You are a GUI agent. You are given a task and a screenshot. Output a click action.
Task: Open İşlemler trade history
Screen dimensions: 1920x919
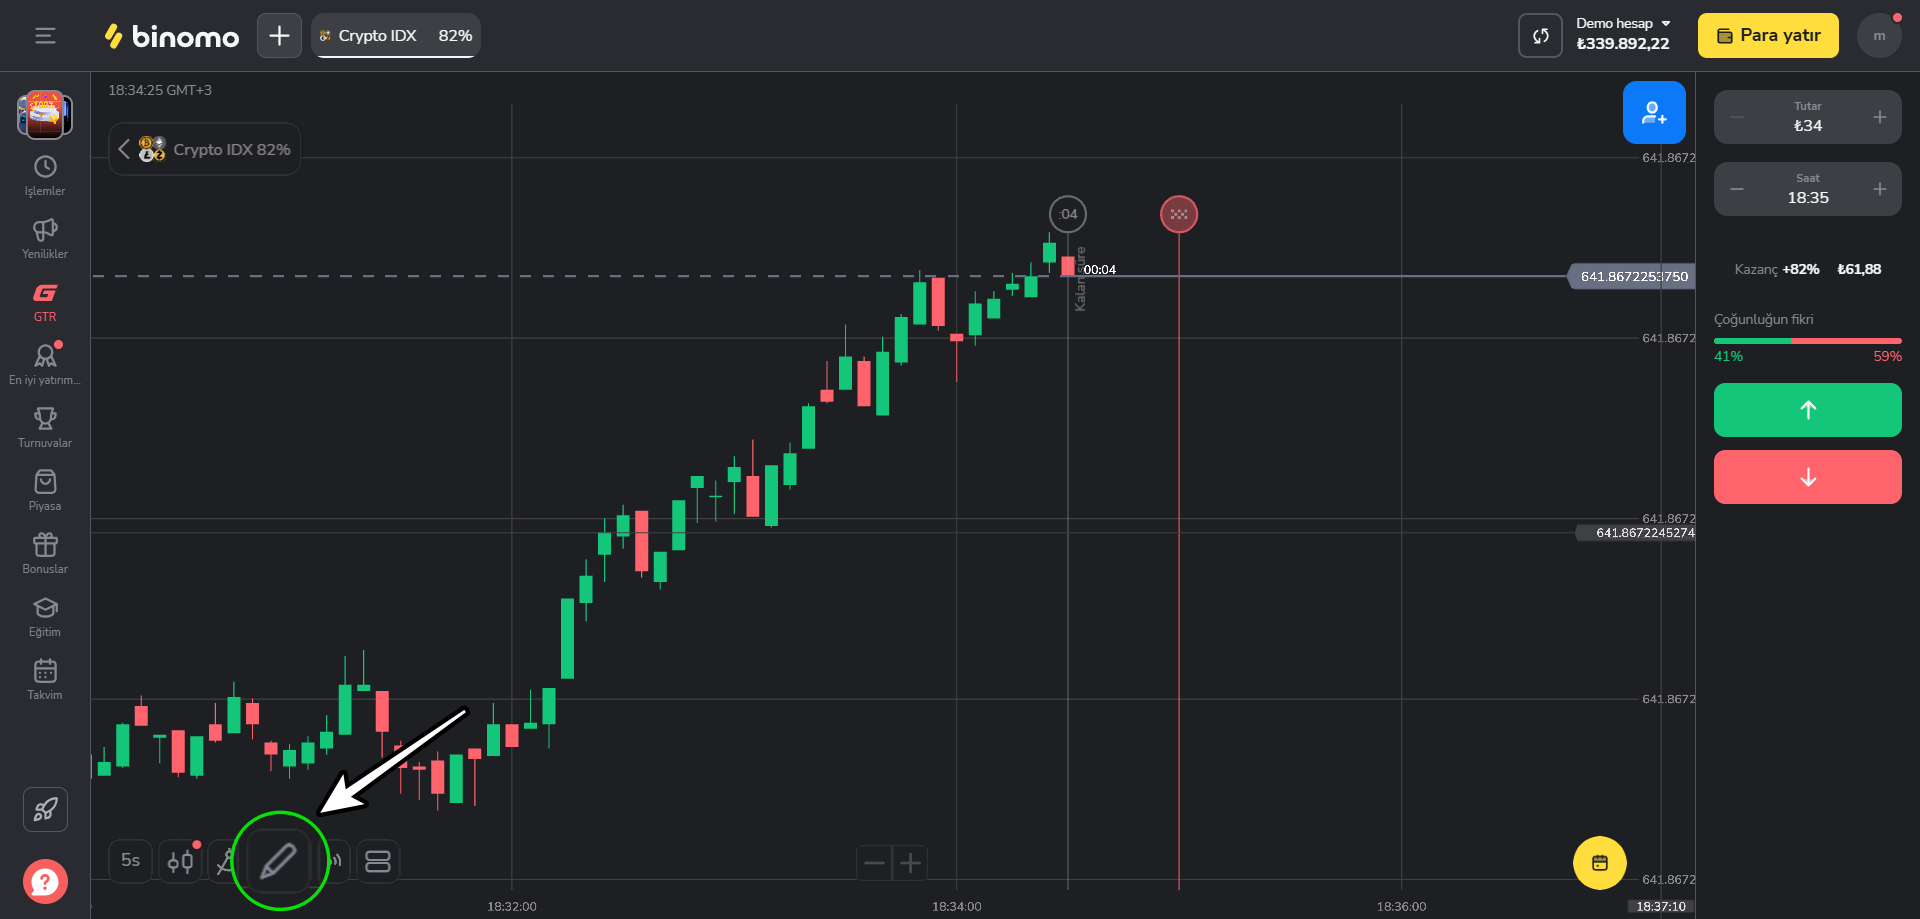click(45, 176)
